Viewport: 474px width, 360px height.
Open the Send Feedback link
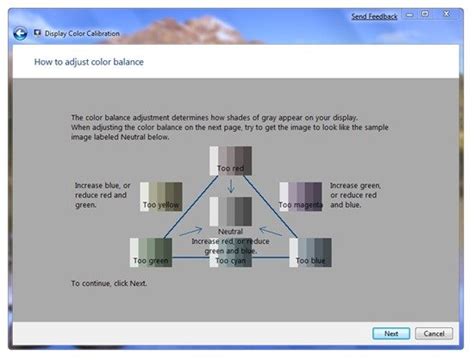pos(374,16)
